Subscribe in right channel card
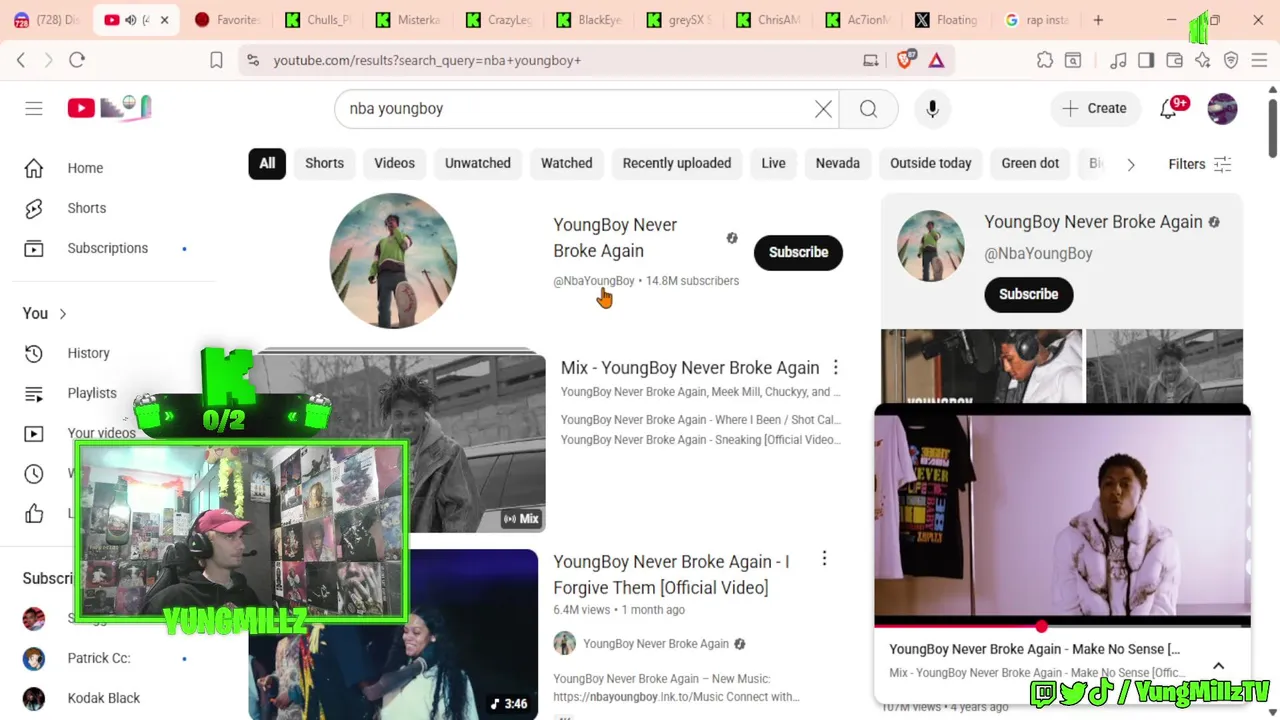1280x720 pixels. (x=1028, y=294)
